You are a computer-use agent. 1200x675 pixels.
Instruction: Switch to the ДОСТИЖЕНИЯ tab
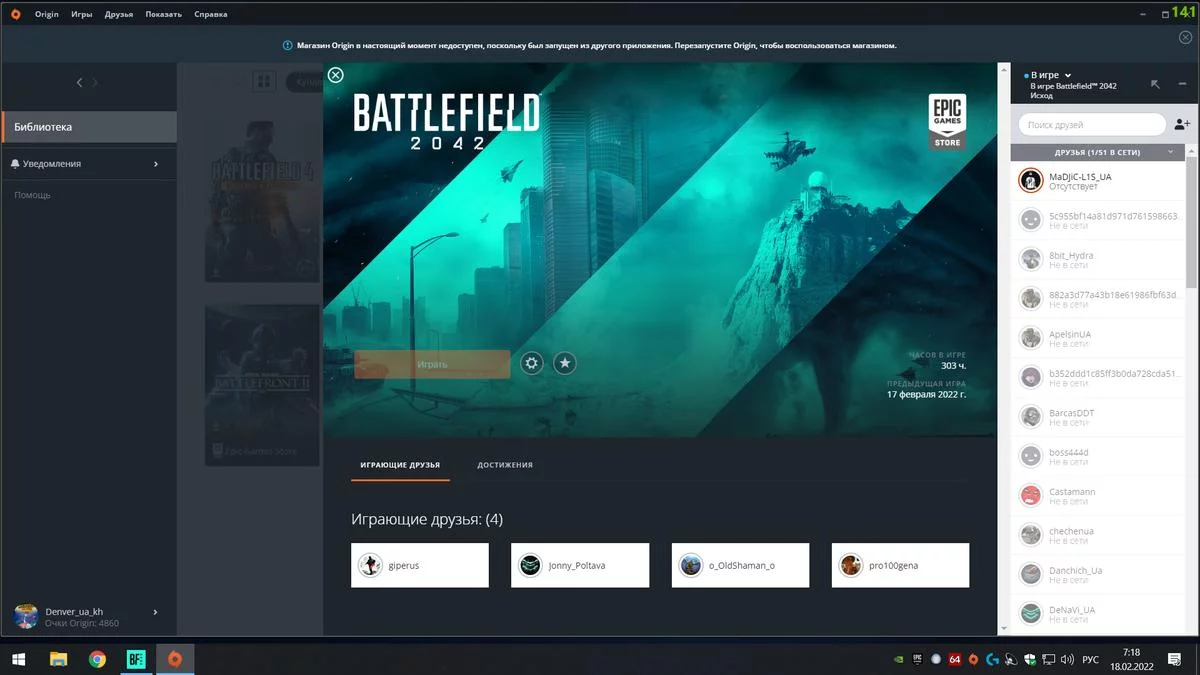[504, 465]
